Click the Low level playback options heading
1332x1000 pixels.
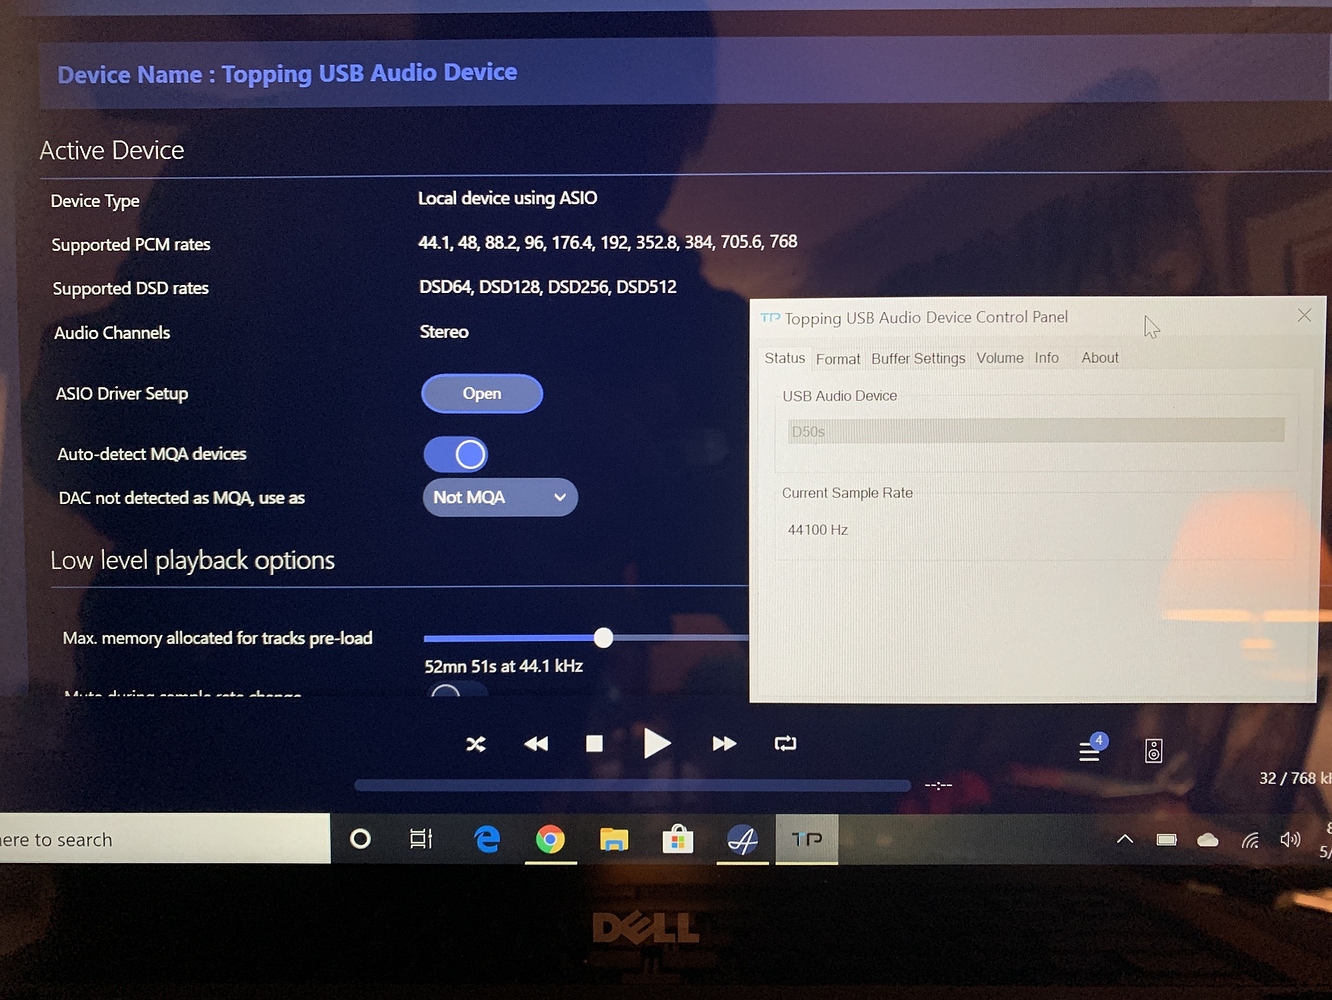tap(193, 561)
